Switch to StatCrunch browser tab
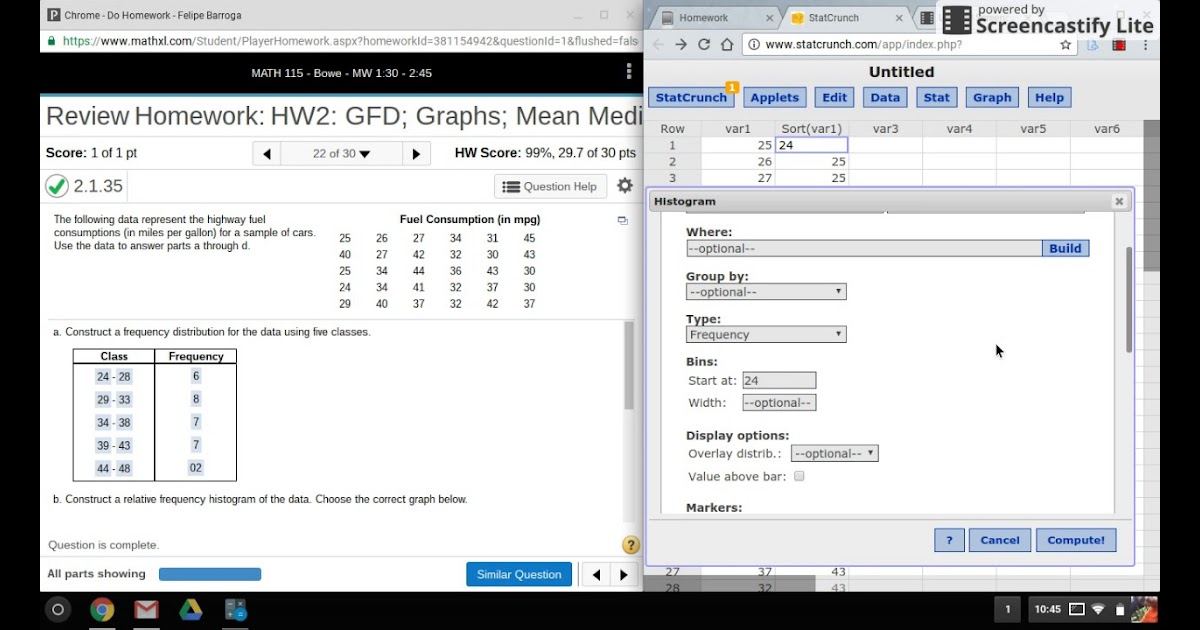This screenshot has width=1200, height=630. point(845,18)
